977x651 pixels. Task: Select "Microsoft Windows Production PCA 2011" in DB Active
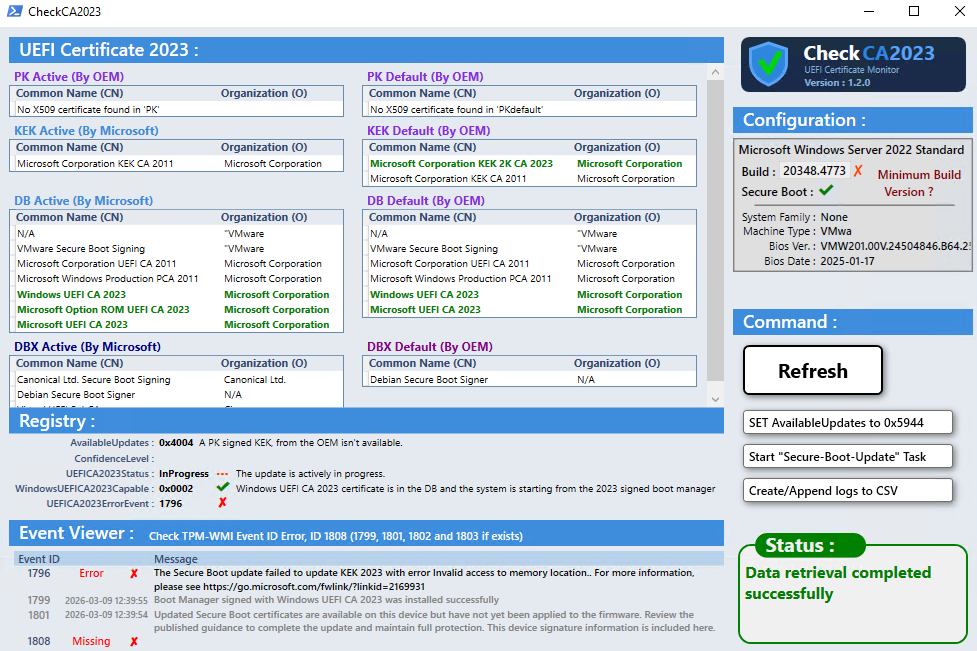176,278
